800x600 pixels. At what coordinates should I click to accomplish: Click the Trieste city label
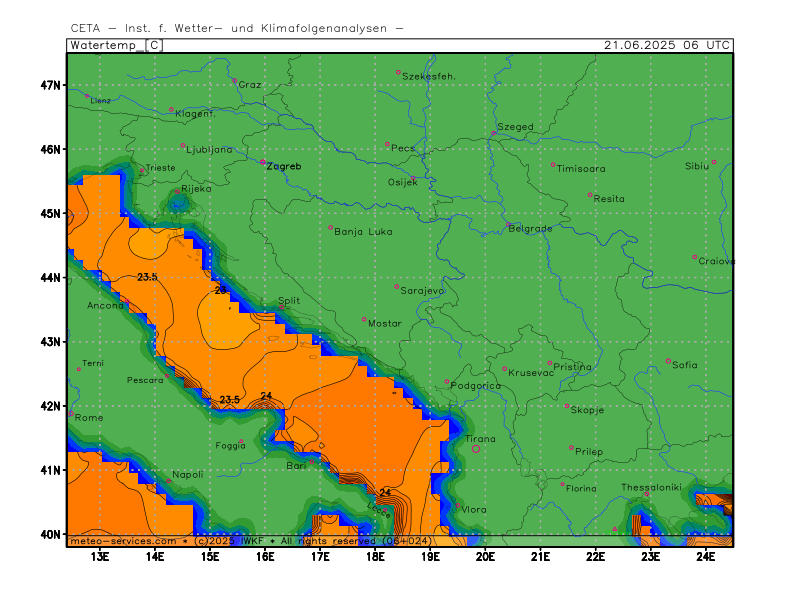coord(160,168)
